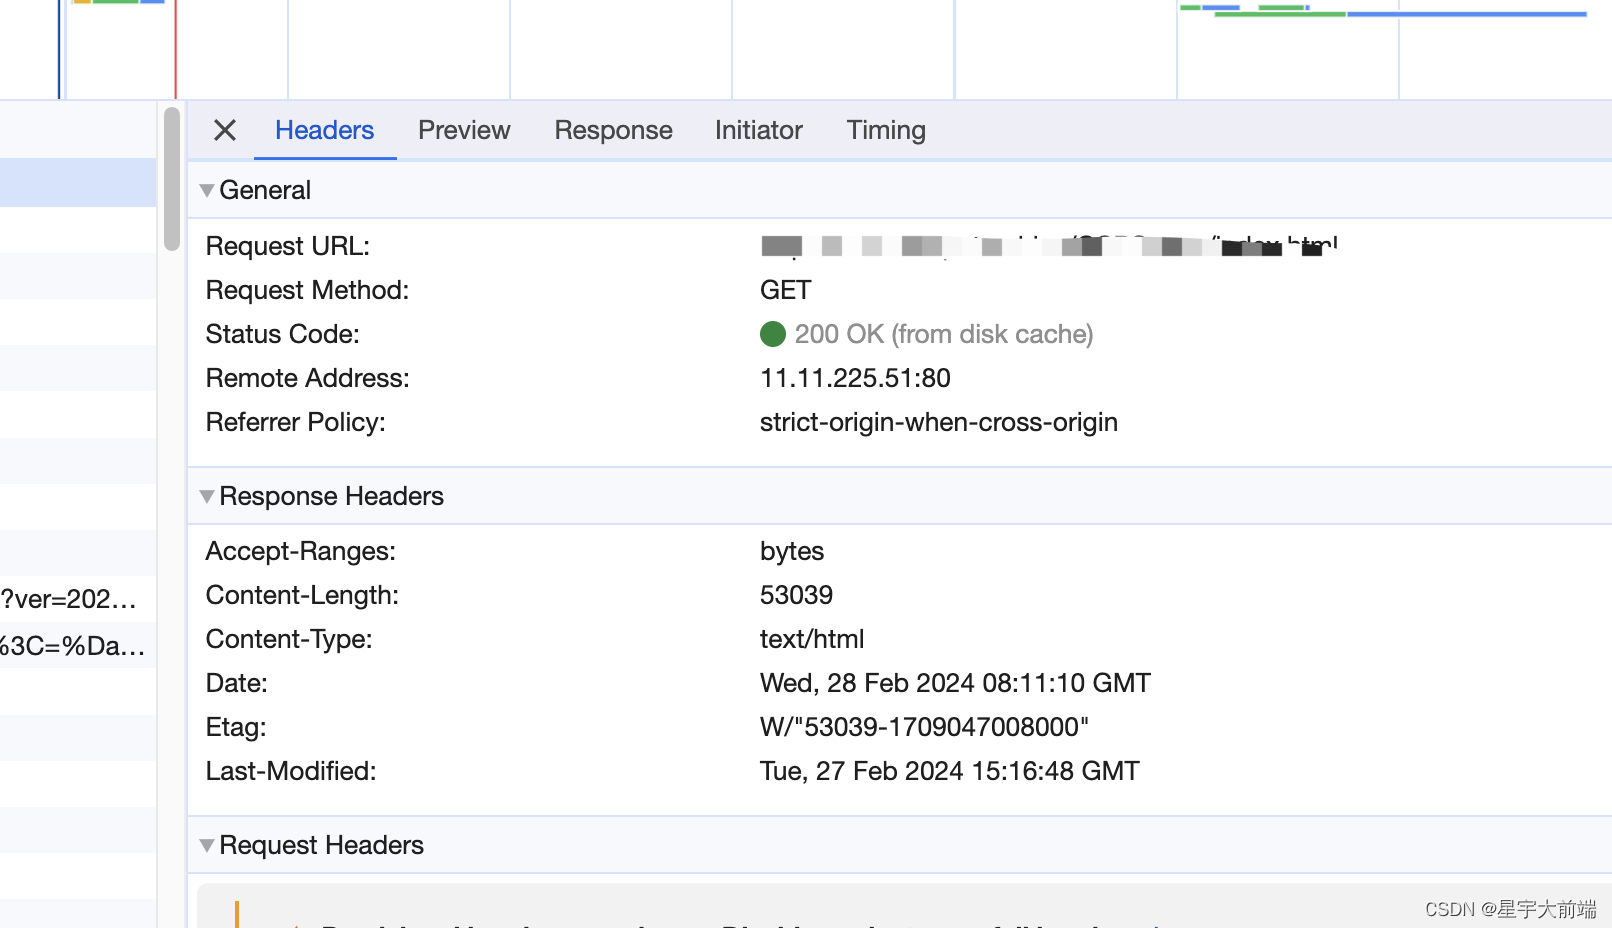Click the remote address 11.11.225.51:80

coord(855,378)
